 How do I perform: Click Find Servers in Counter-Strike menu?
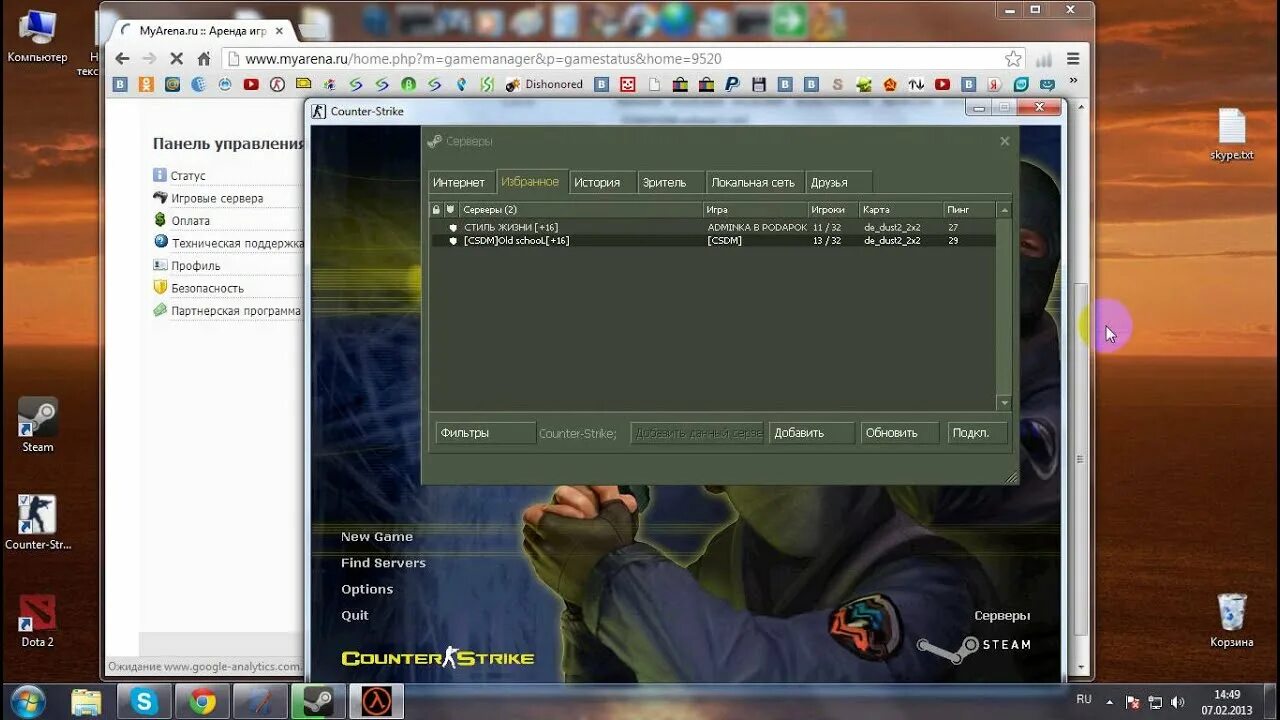pyautogui.click(x=383, y=563)
